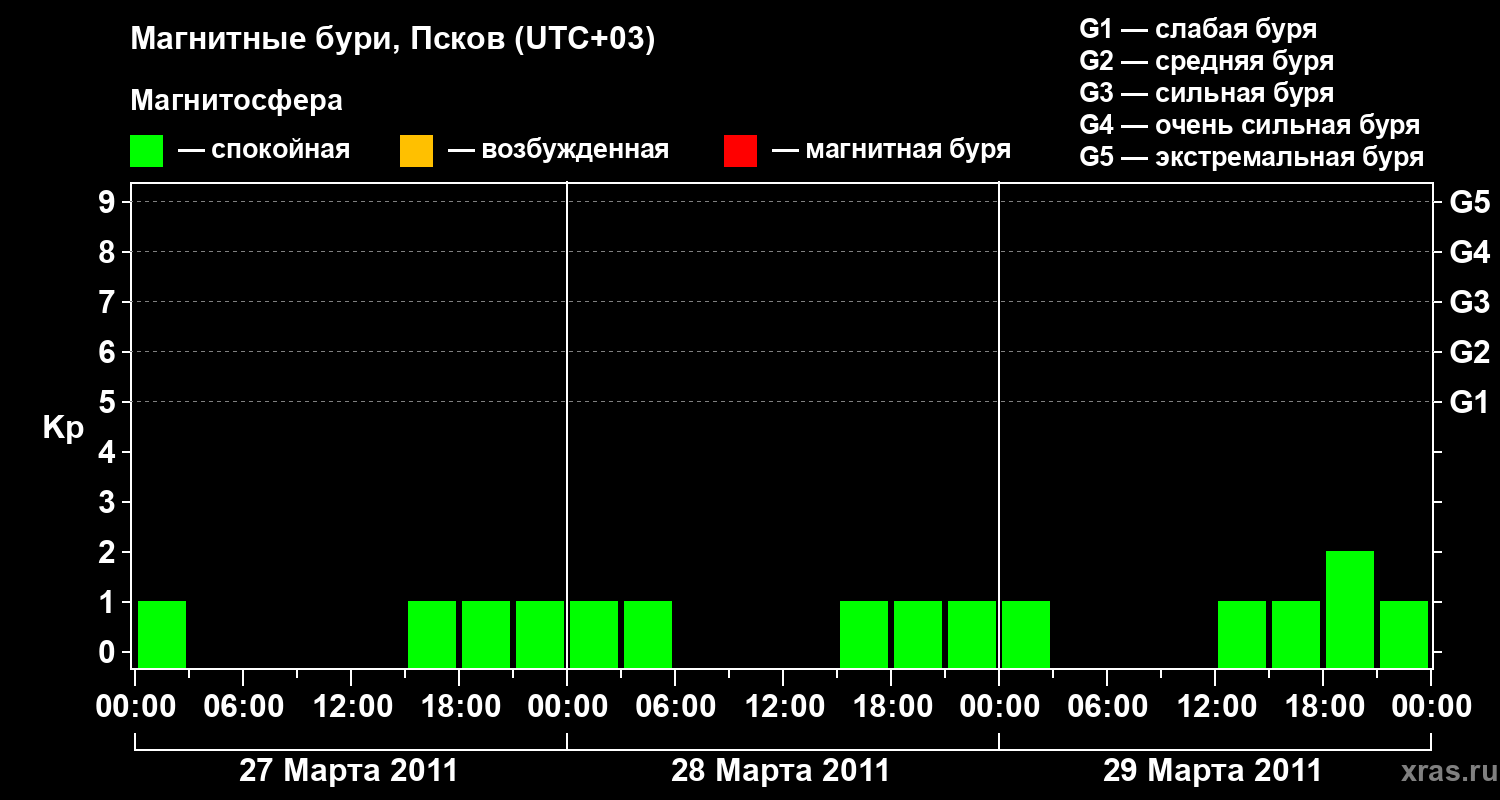Click the '— магнитная буря' legend label
Image resolution: width=1500 pixels, height=800 pixels.
[891, 150]
